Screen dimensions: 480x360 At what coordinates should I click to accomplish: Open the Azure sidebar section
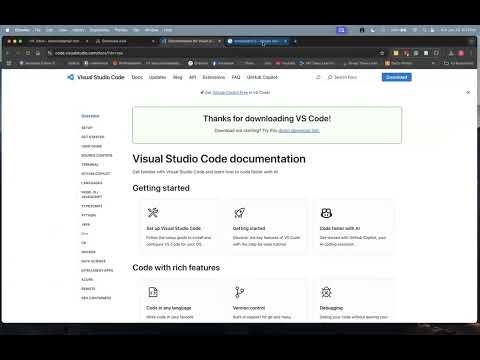[87, 280]
